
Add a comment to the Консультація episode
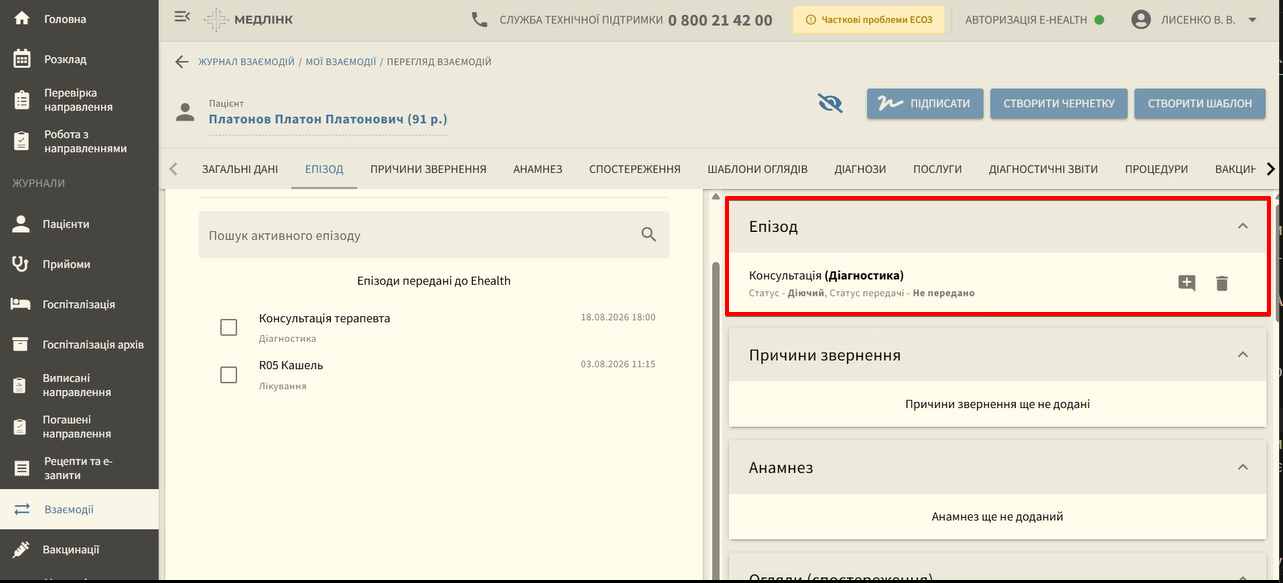[1187, 283]
